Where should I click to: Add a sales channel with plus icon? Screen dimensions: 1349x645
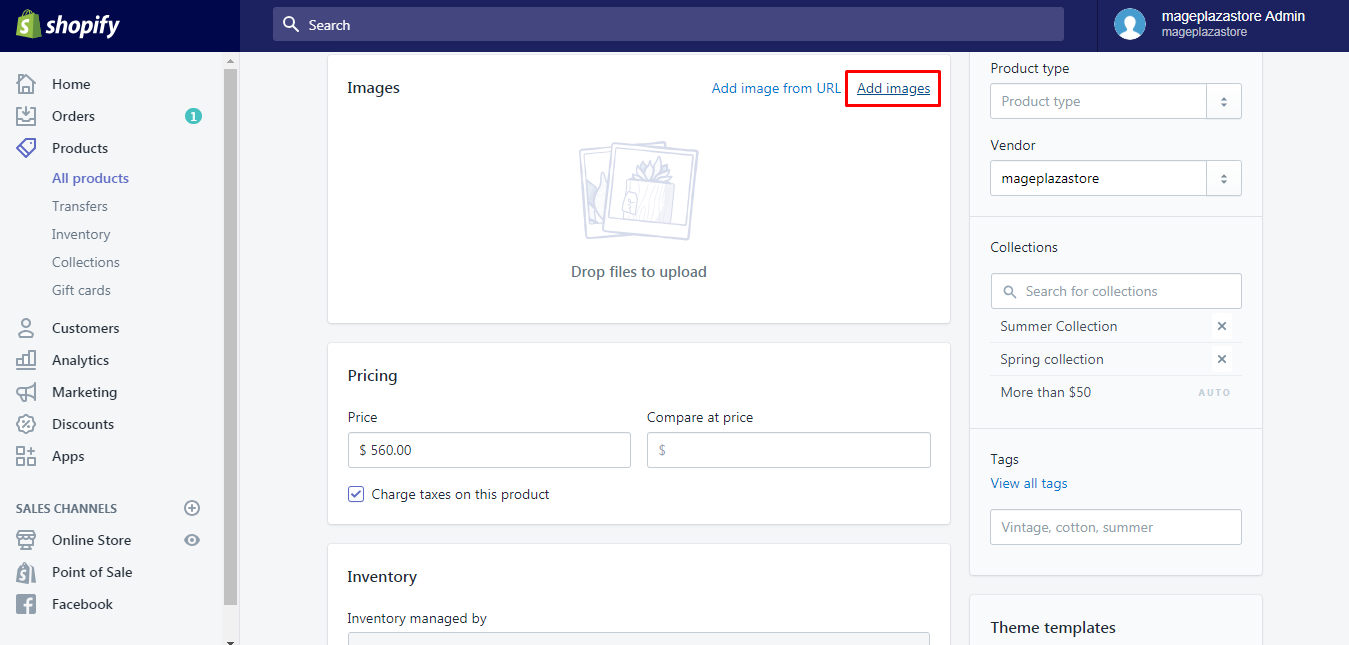click(193, 508)
